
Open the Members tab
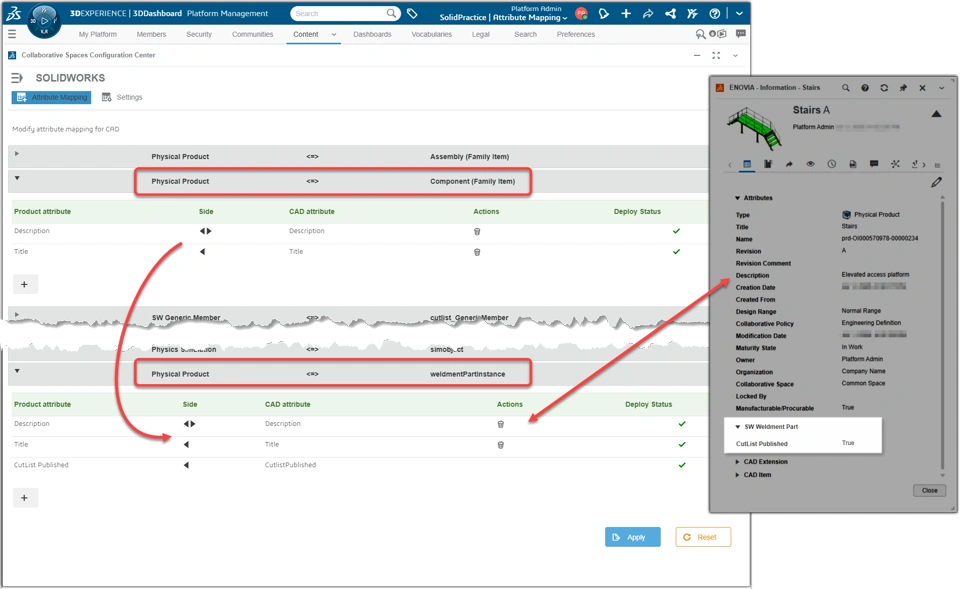[151, 34]
